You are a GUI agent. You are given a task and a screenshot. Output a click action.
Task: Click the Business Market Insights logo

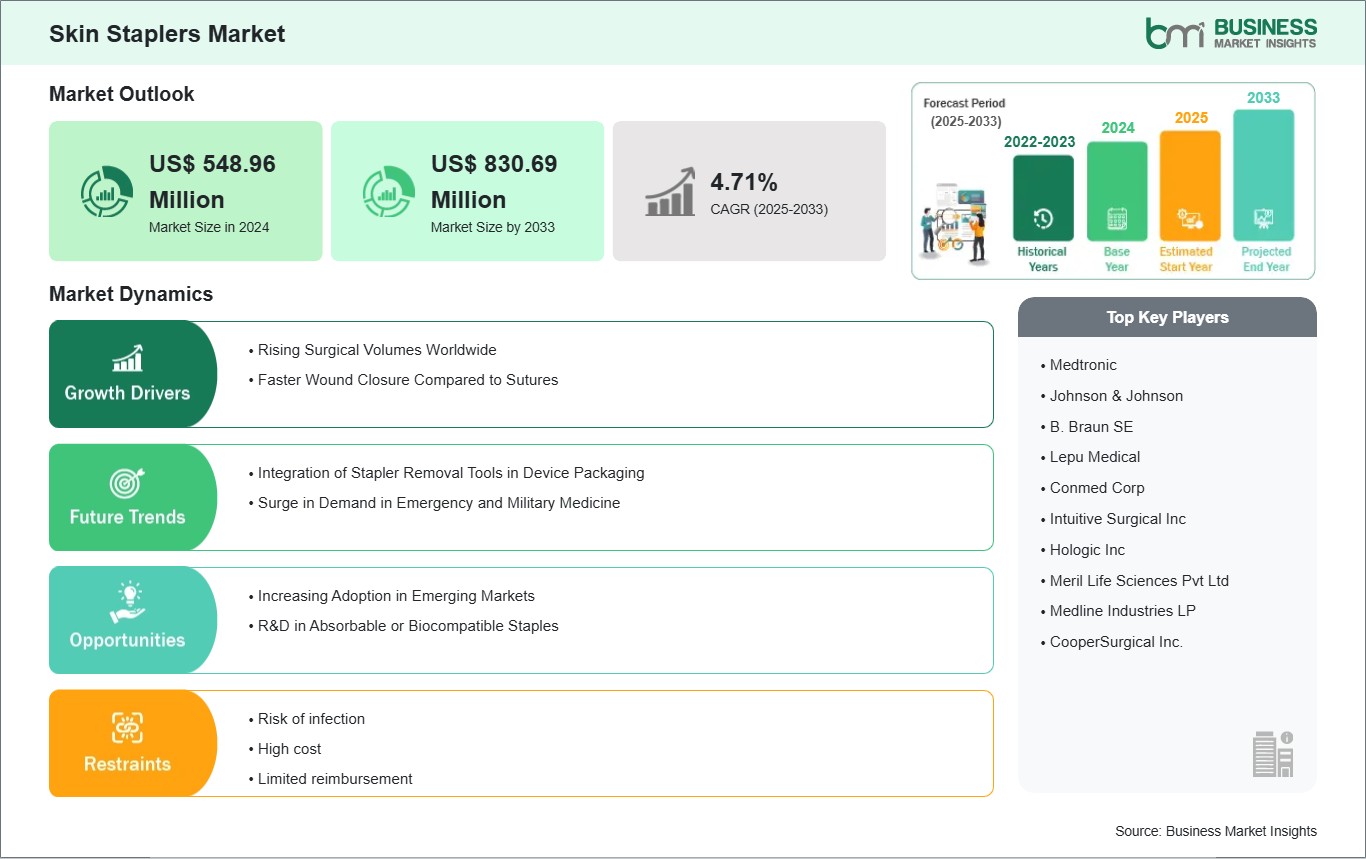click(x=1231, y=32)
